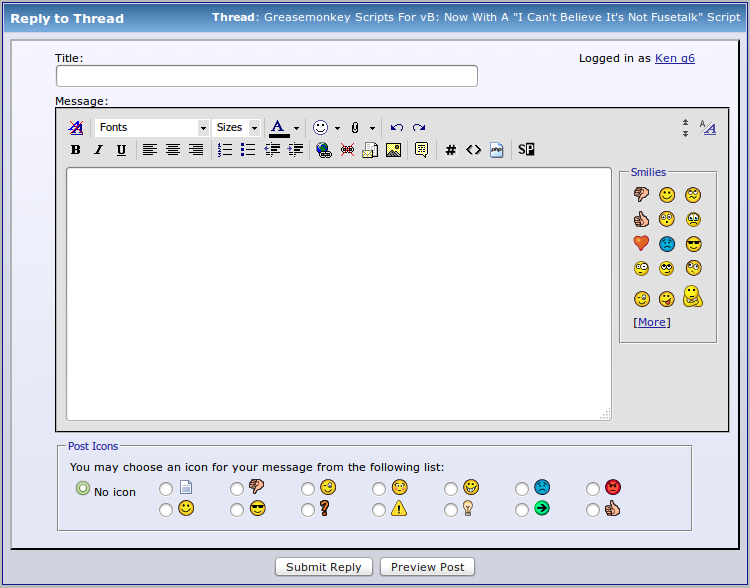
Task: Toggle underline formatting
Action: click(x=121, y=150)
